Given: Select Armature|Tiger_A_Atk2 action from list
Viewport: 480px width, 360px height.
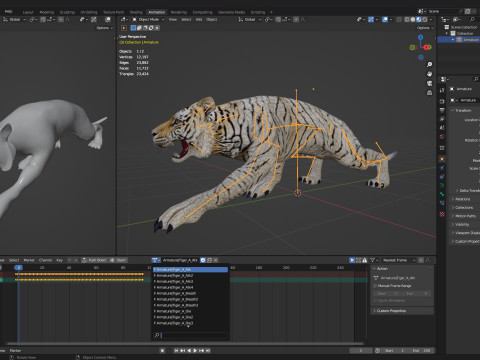Looking at the screenshot, I should [x=190, y=275].
